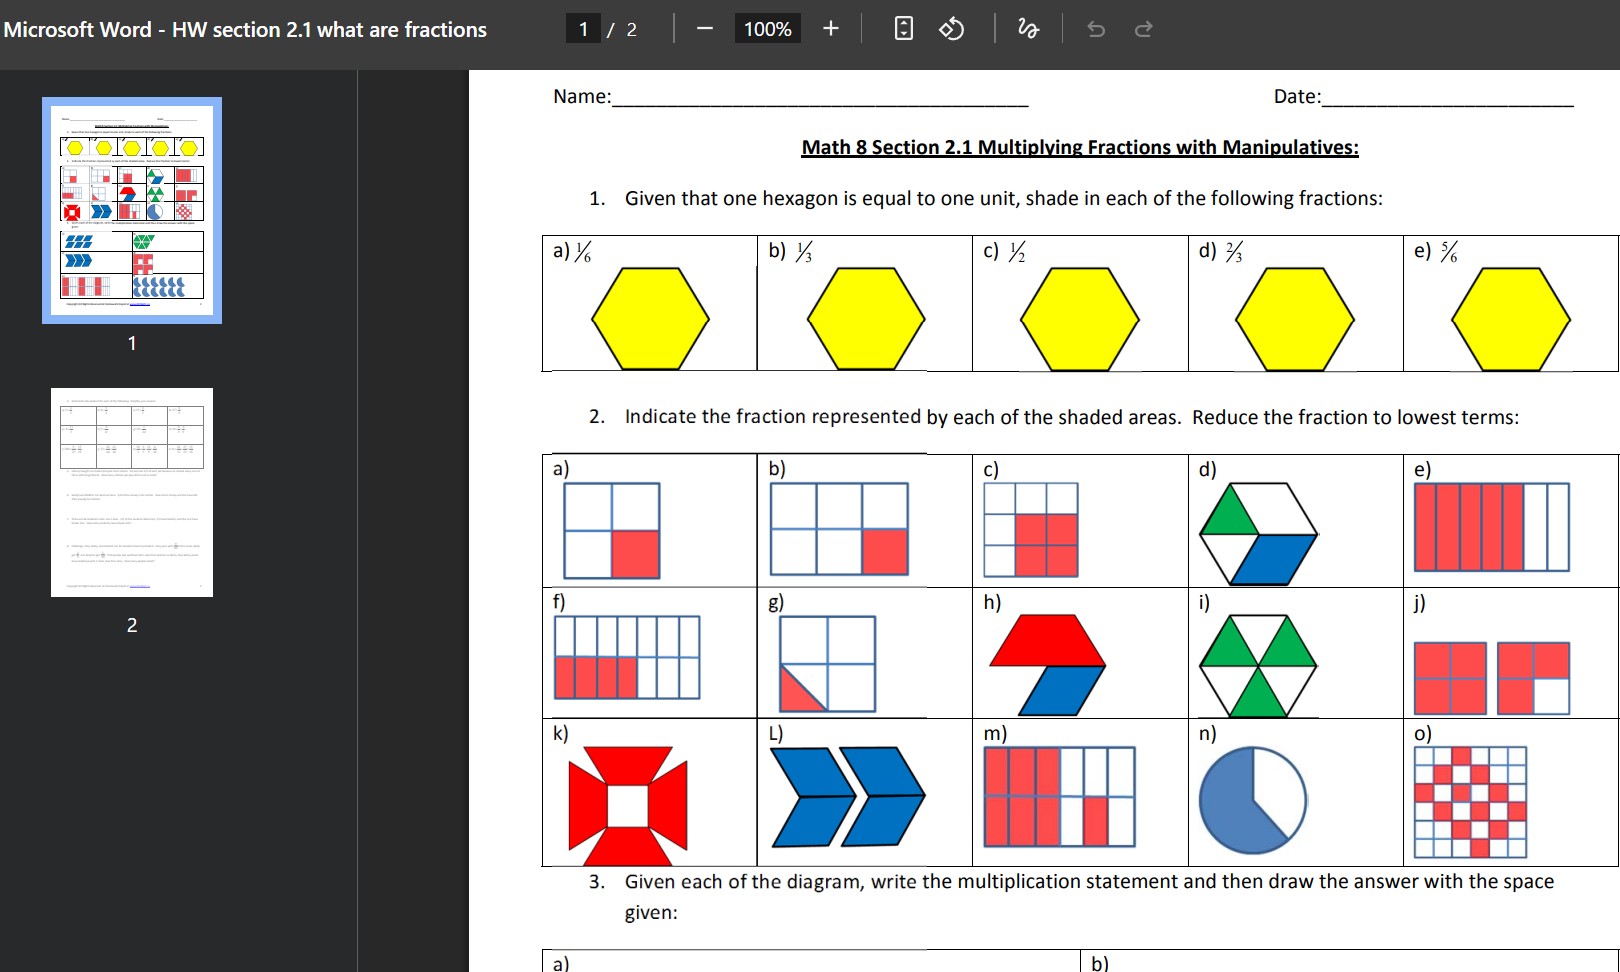The height and width of the screenshot is (972, 1620).
Task: Select the current page number field
Action: [x=584, y=29]
